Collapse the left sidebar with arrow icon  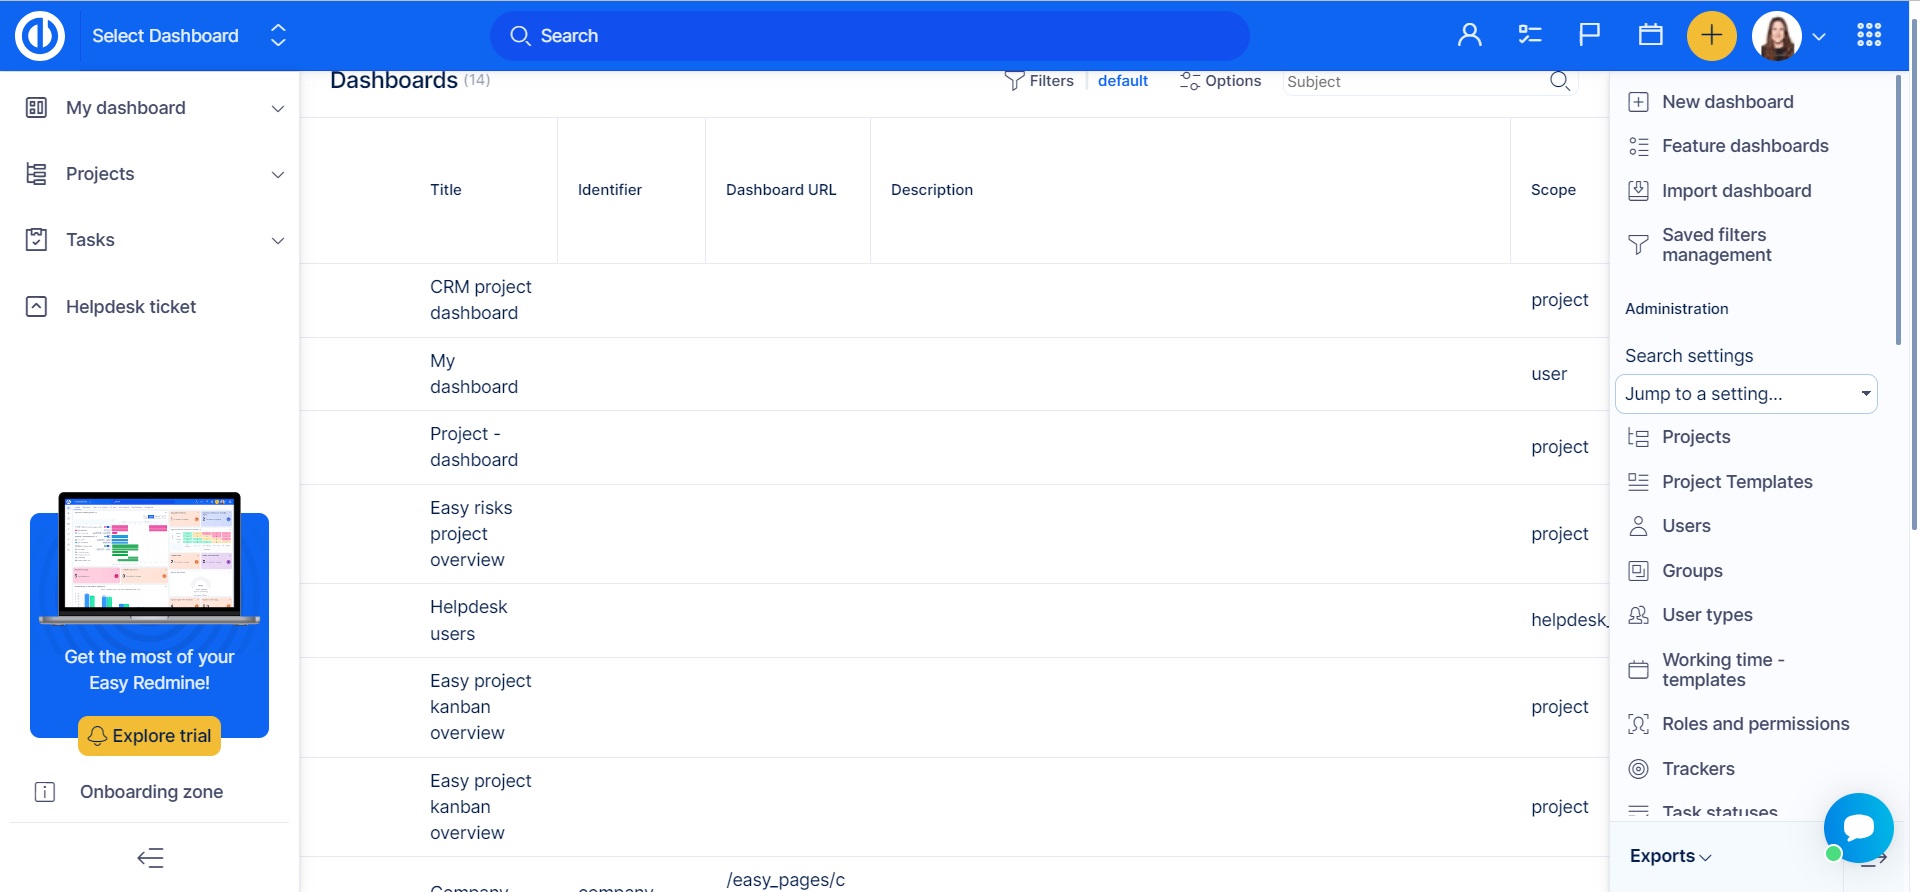[150, 858]
